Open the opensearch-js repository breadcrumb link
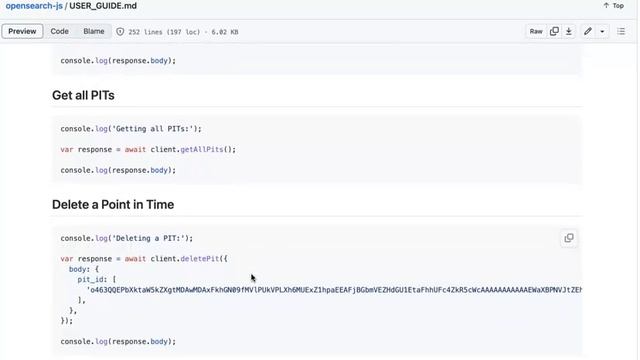Viewport: 640px width, 360px height. (34, 6)
